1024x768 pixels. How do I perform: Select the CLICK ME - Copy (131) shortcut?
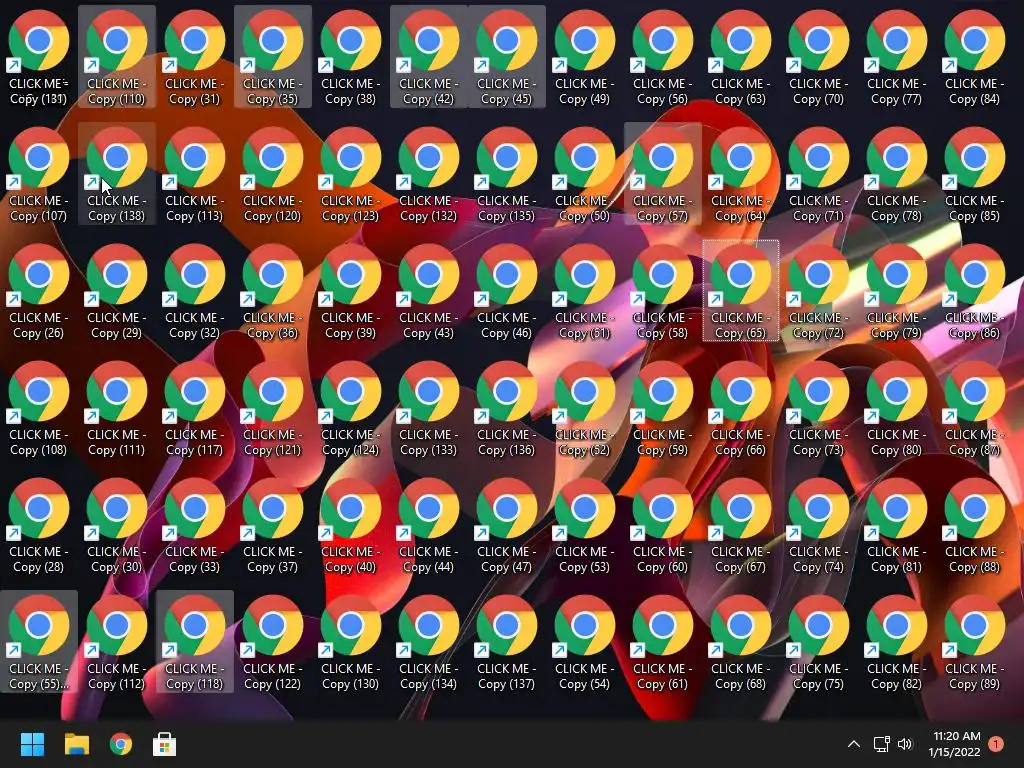point(39,57)
